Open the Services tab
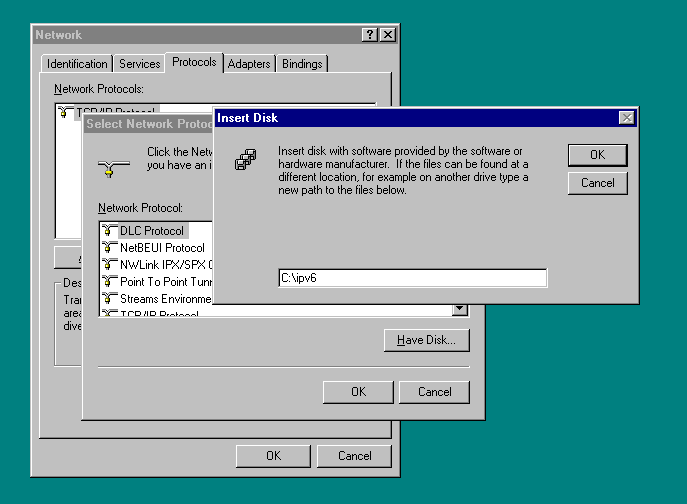The width and height of the screenshot is (687, 504). [139, 64]
